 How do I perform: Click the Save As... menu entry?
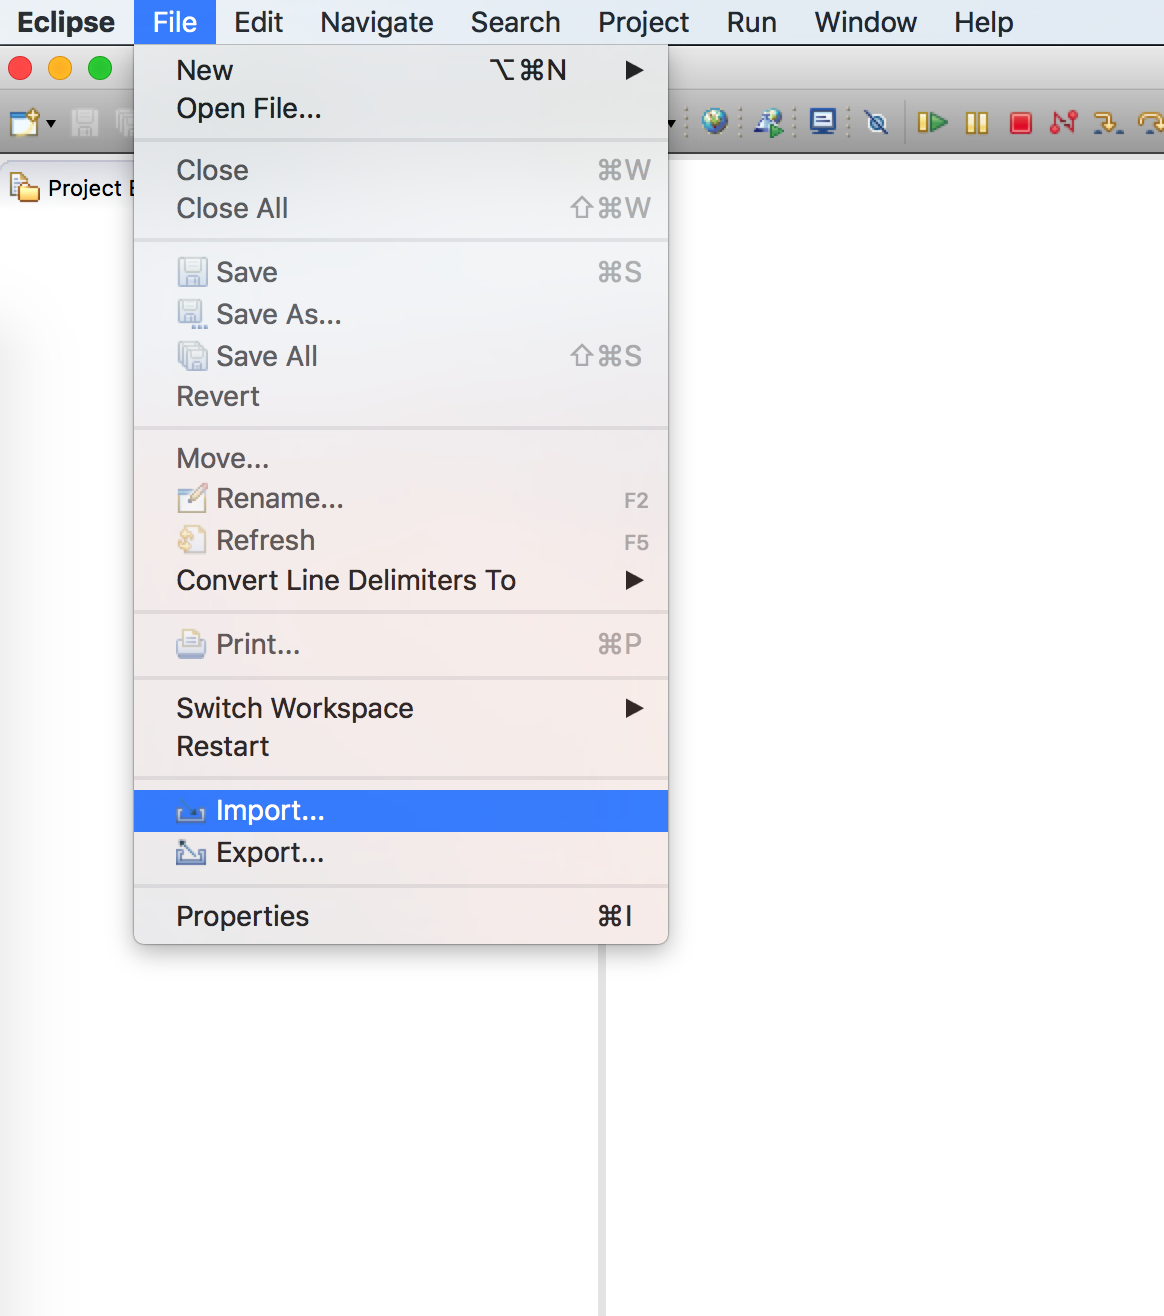click(401, 314)
